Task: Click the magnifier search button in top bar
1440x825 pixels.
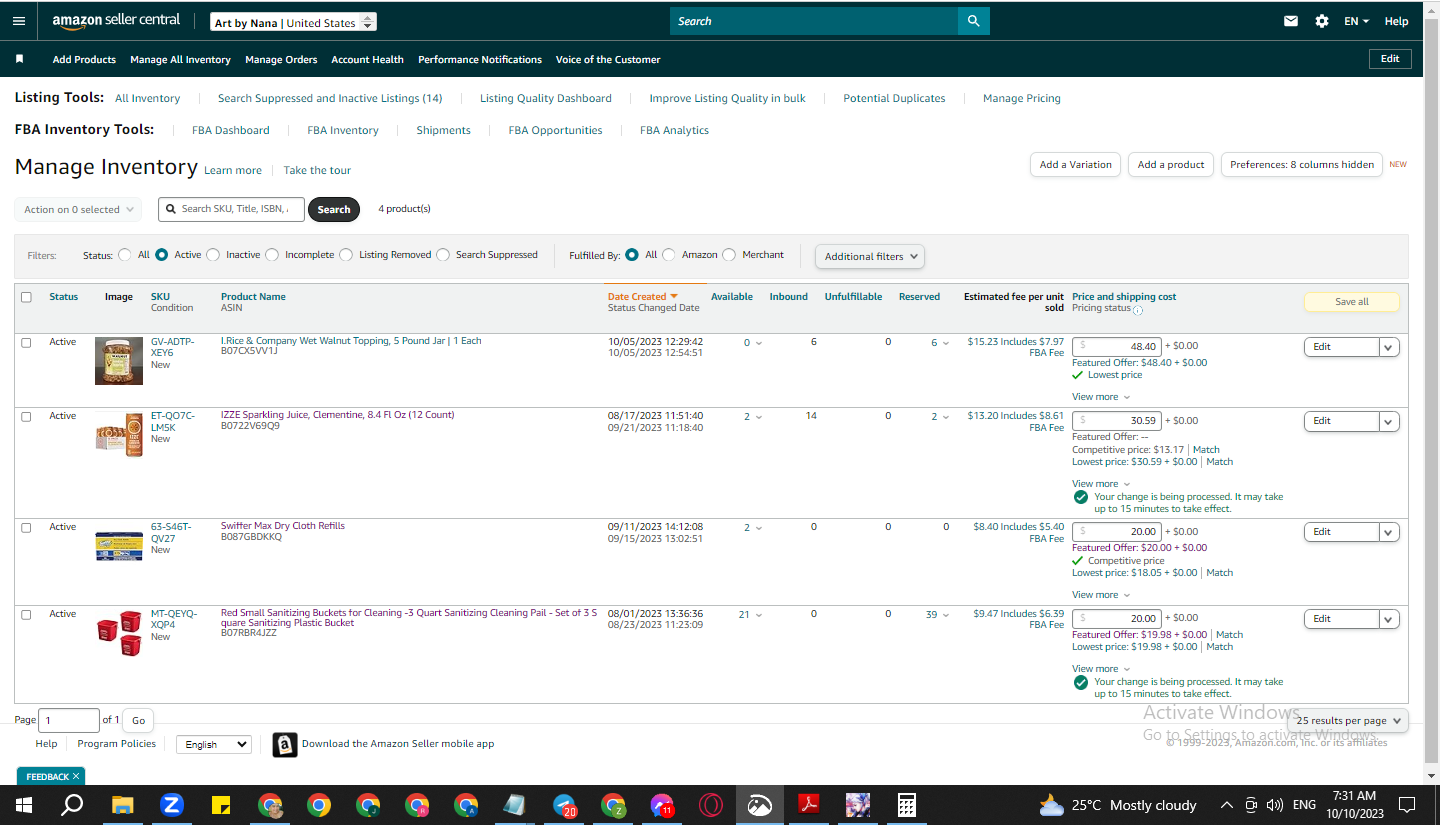Action: (973, 21)
